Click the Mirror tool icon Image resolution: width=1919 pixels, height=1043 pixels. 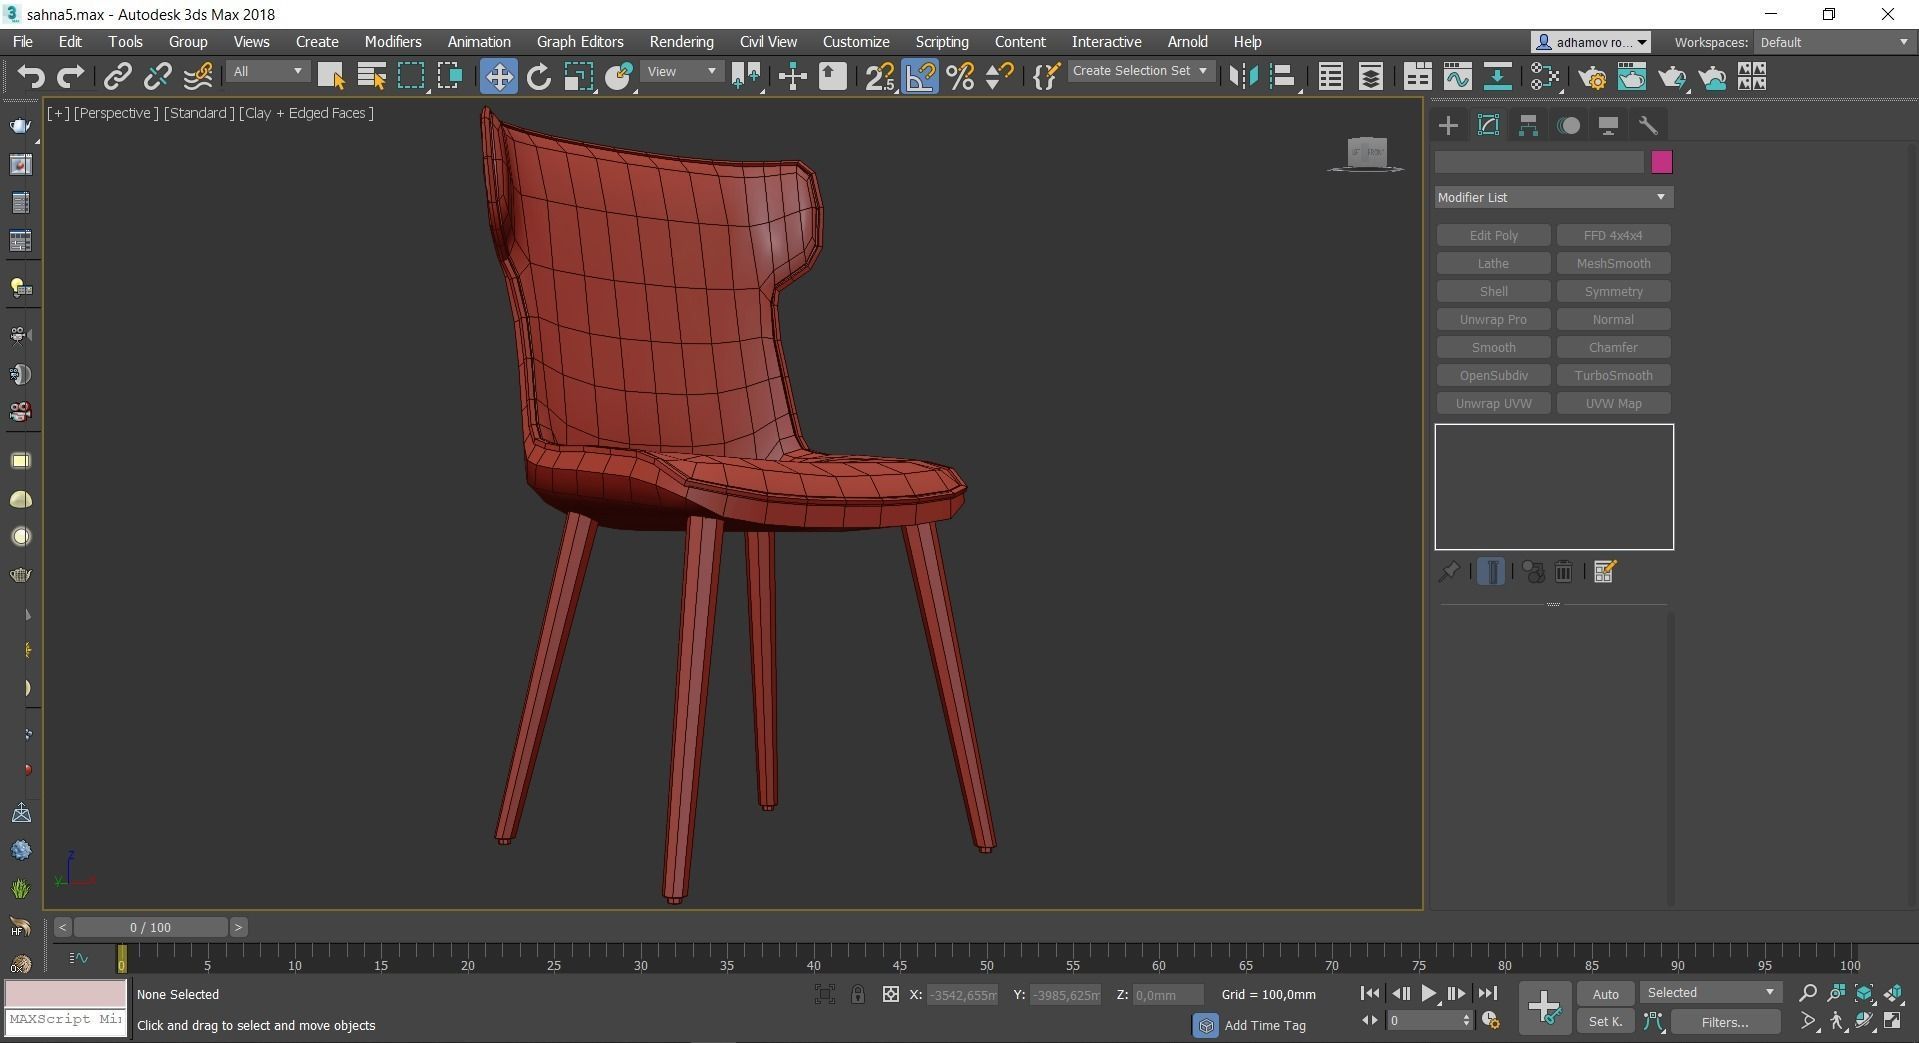tap(1243, 77)
